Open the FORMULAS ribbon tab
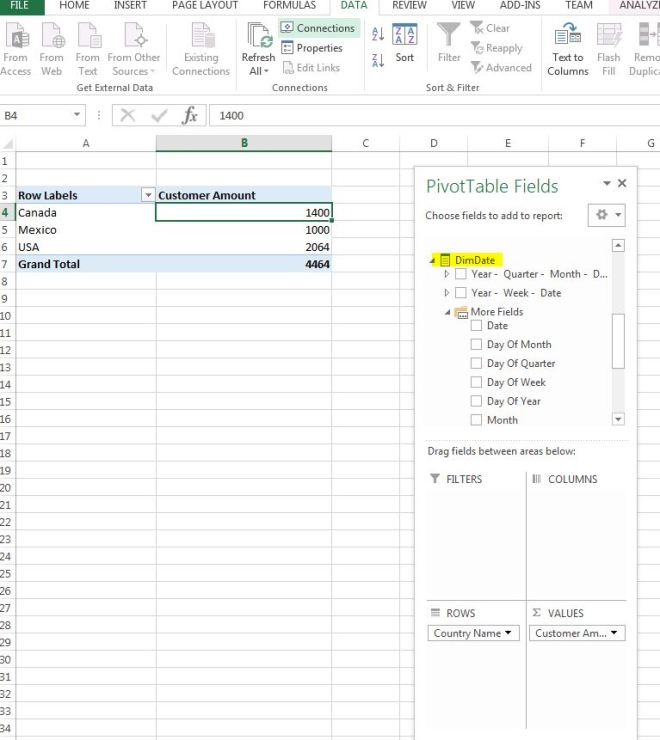660x740 pixels. click(289, 5)
